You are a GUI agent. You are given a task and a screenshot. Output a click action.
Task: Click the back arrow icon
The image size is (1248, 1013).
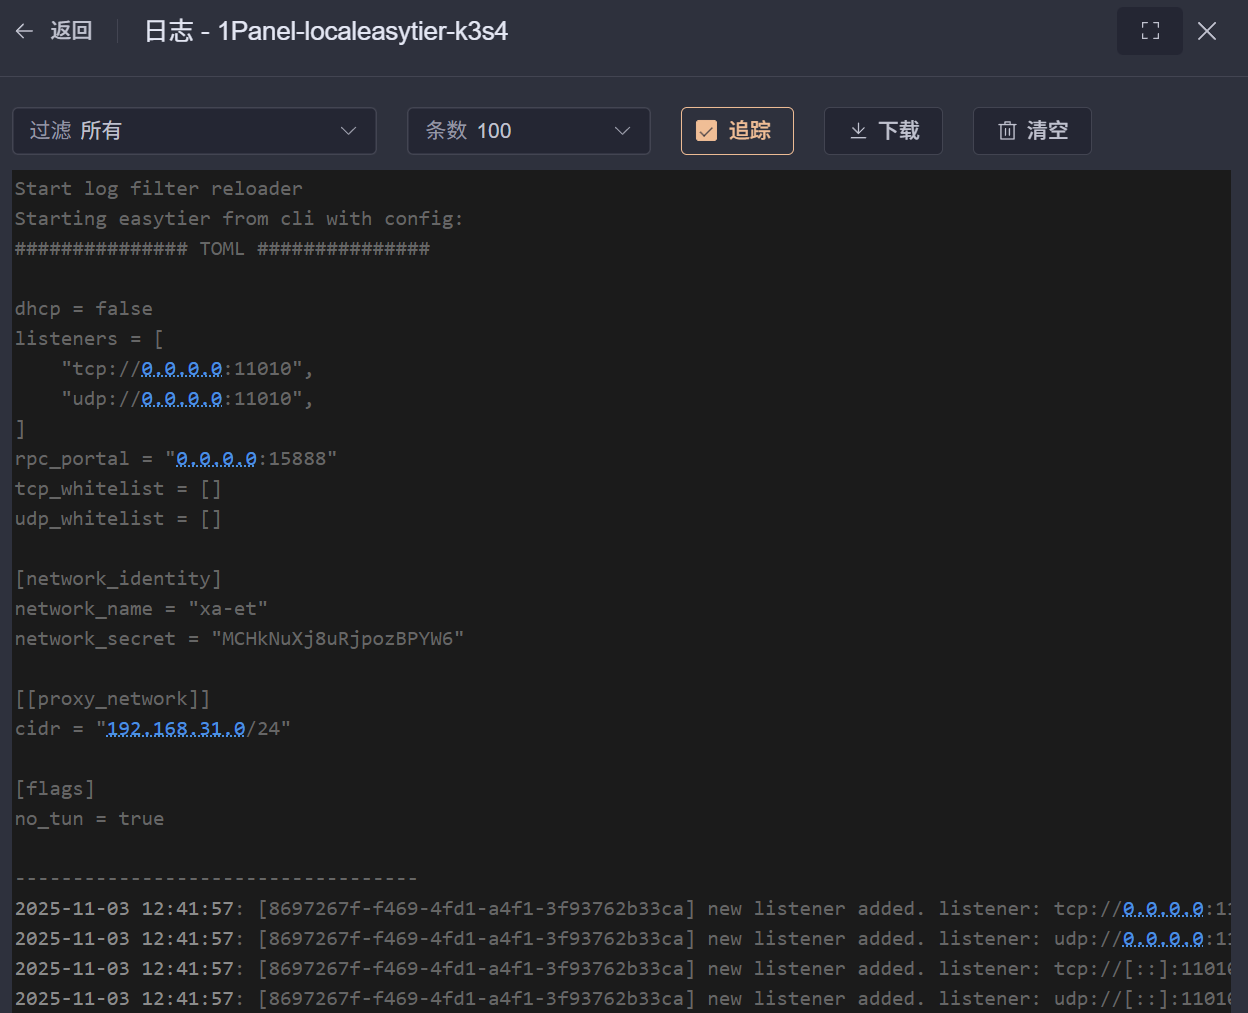pos(24,31)
